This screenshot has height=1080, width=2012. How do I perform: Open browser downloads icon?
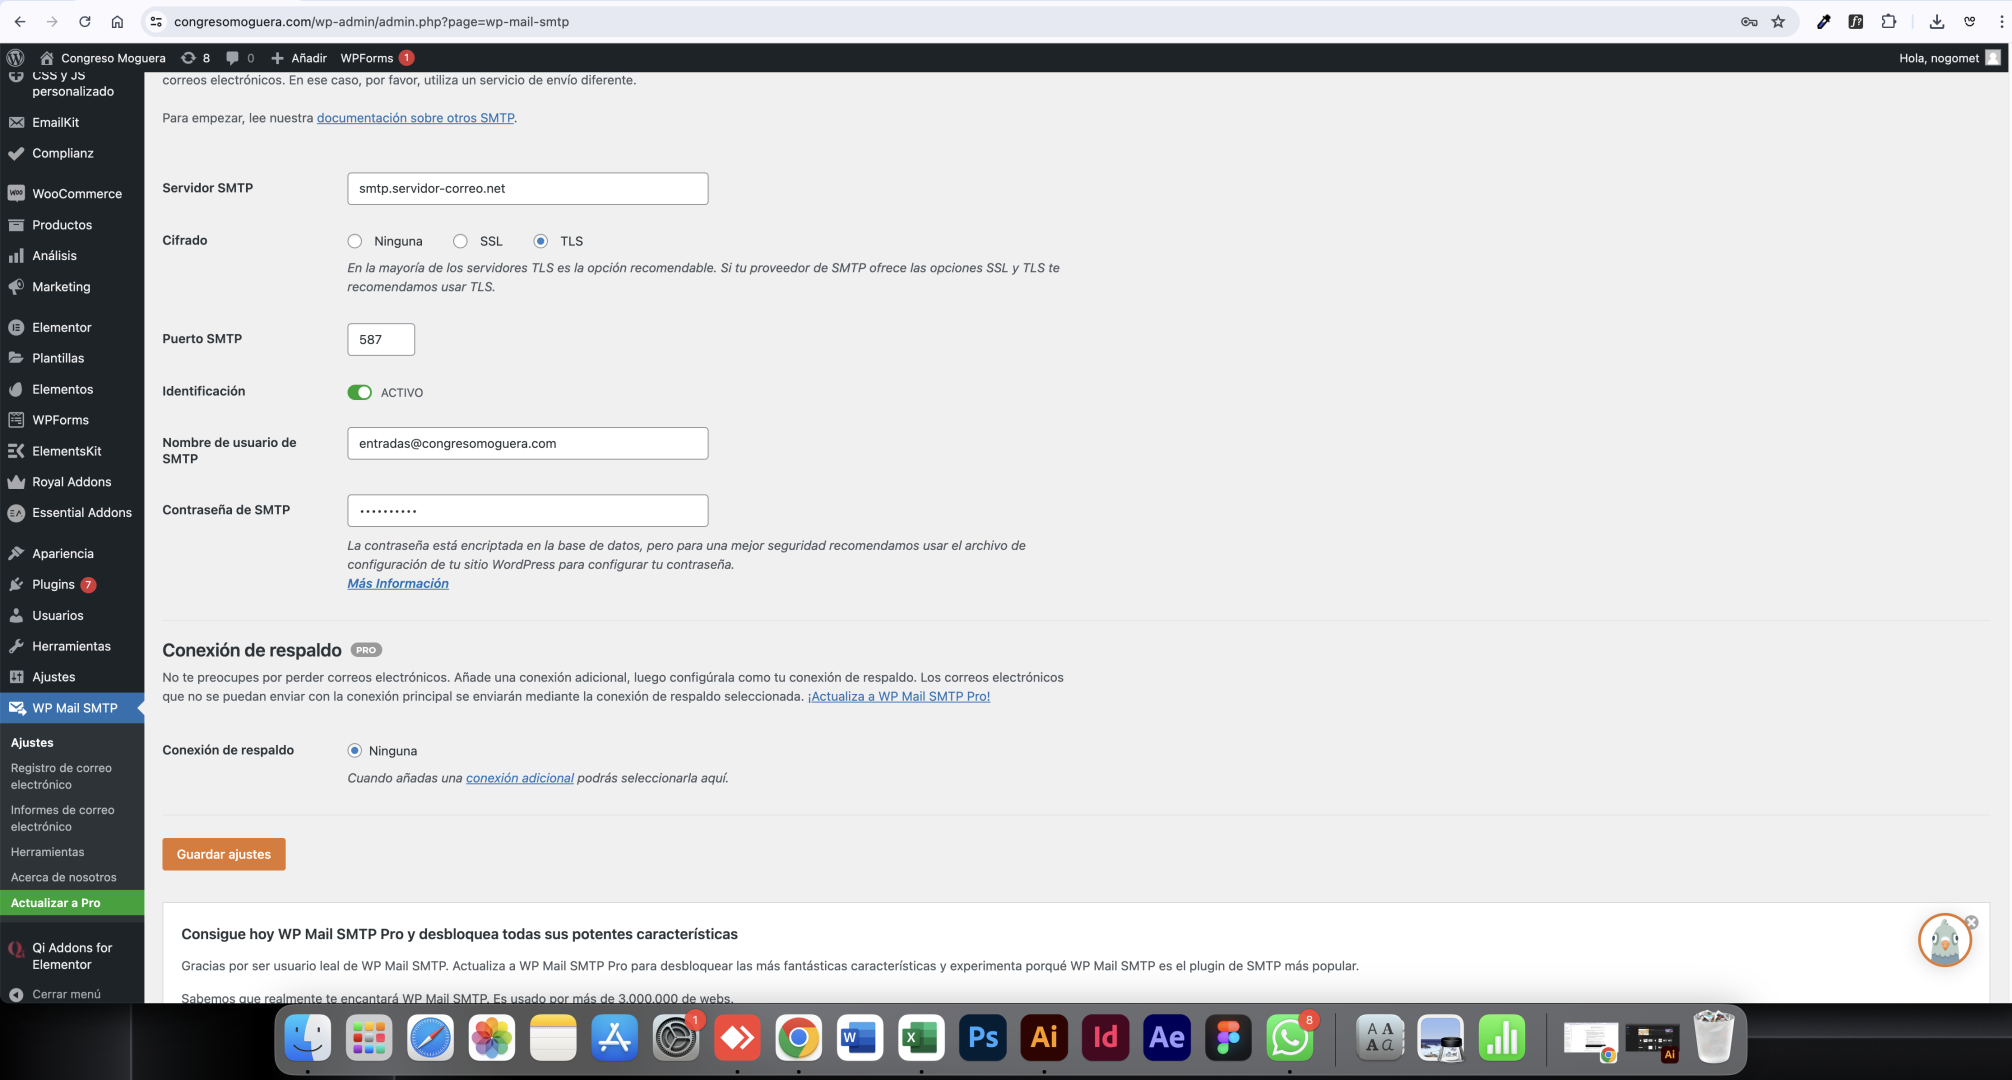(x=1936, y=21)
